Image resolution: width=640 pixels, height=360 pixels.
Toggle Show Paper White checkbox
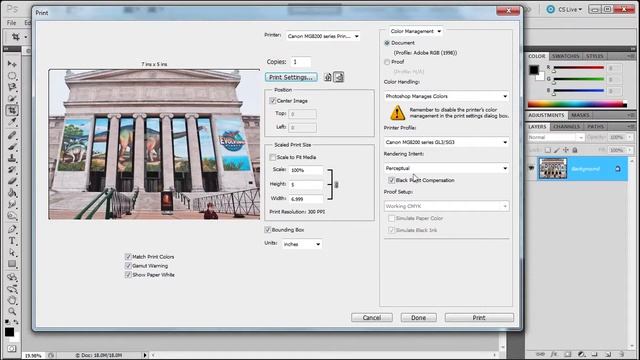(x=128, y=275)
